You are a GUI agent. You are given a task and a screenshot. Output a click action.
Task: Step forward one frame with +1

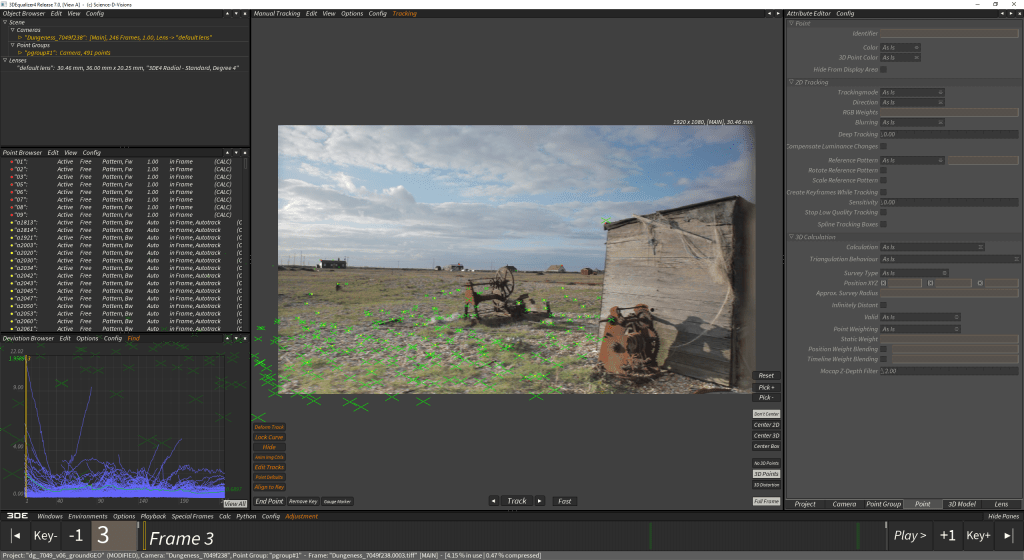(x=948, y=535)
